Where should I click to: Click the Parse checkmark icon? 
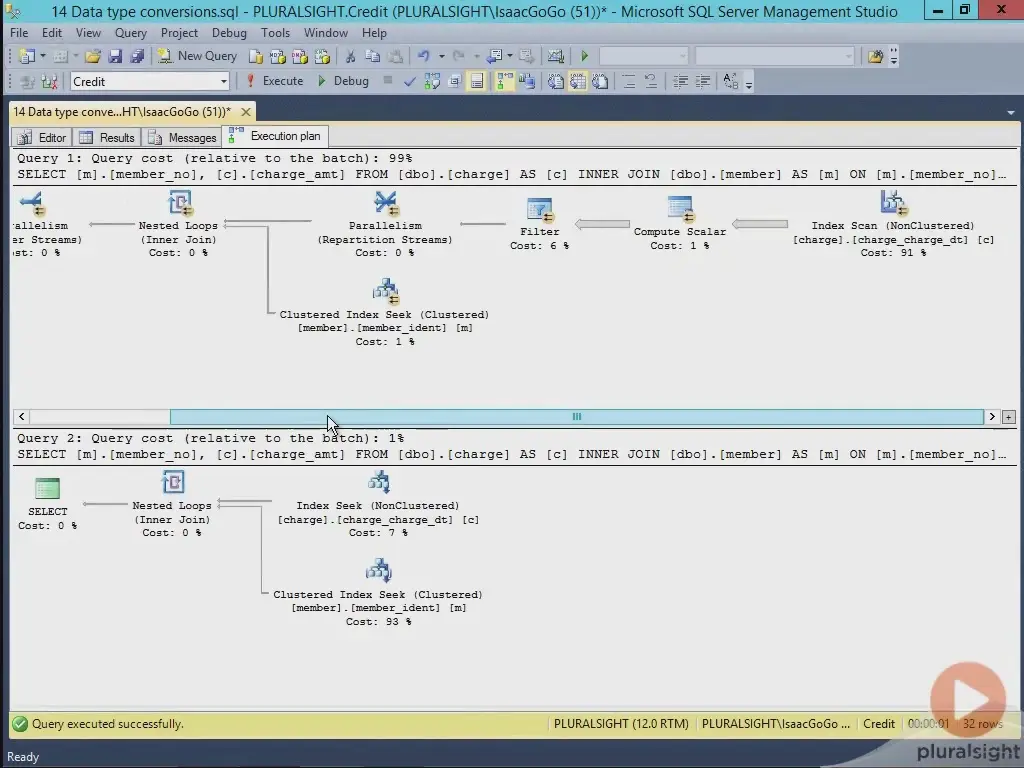pyautogui.click(x=409, y=82)
